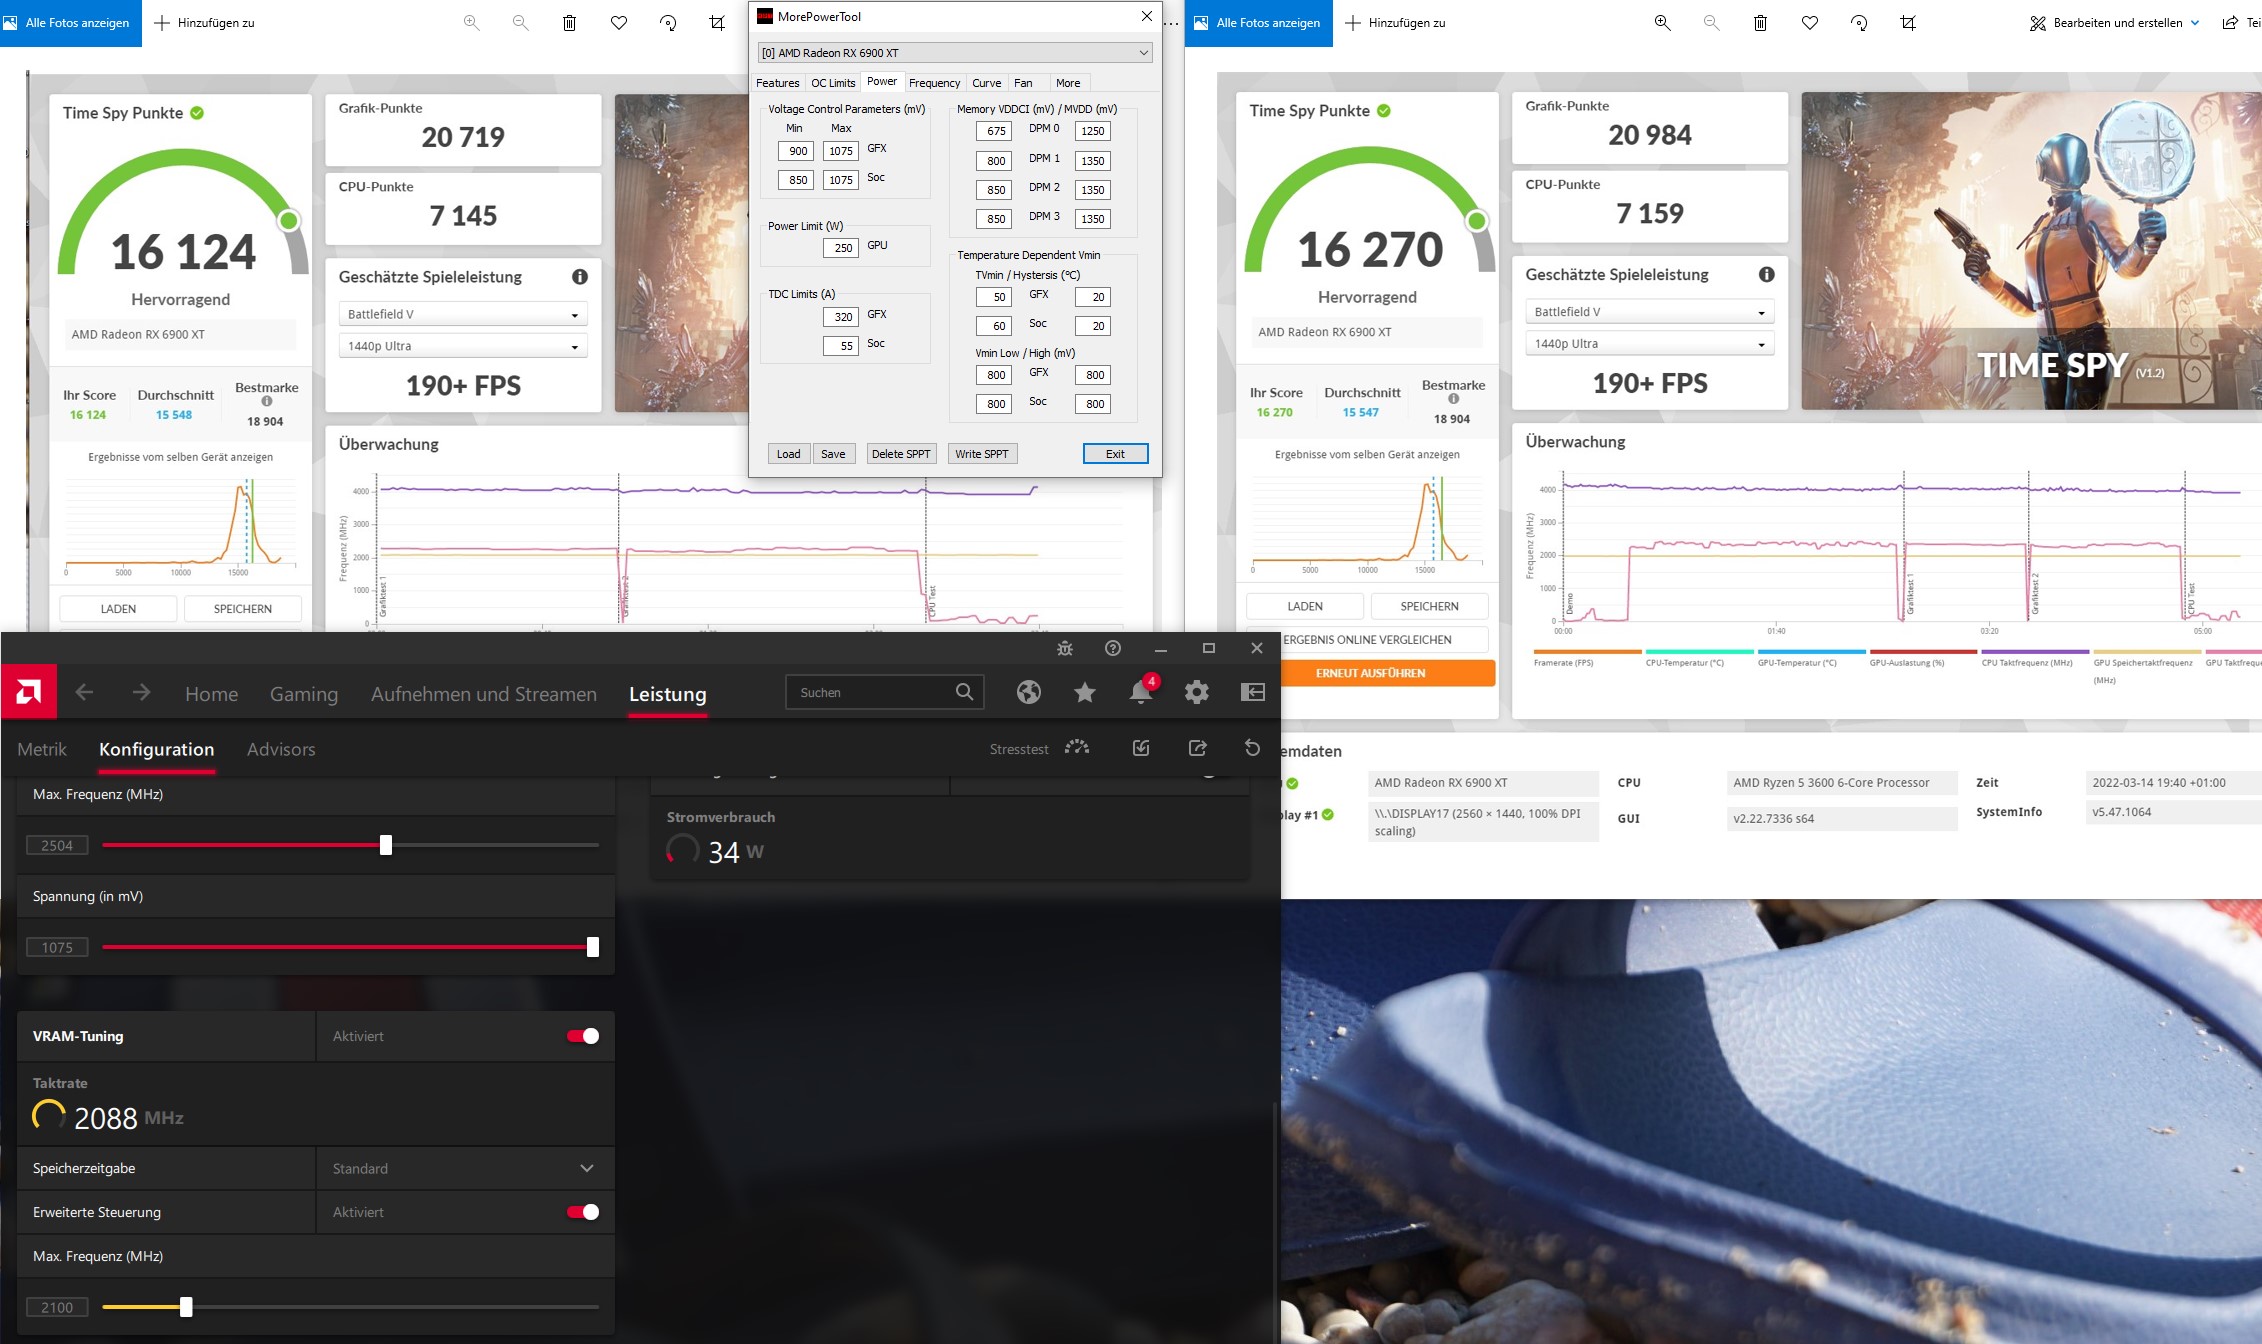Click the Write SPPT button
This screenshot has width=2262, height=1344.
981,454
